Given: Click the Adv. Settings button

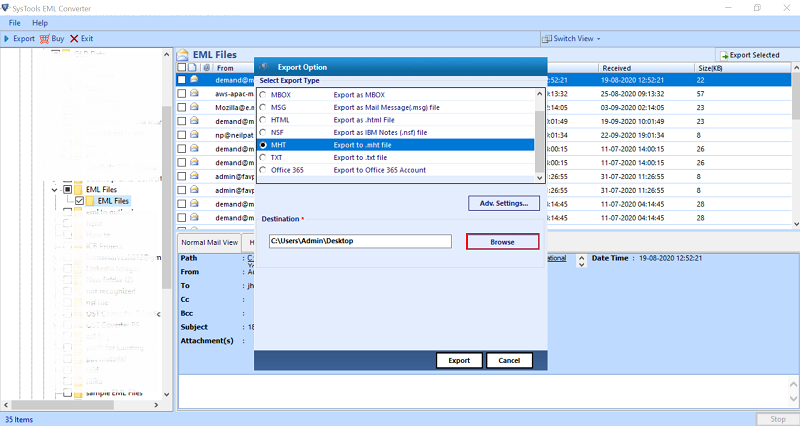Looking at the screenshot, I should tap(504, 203).
